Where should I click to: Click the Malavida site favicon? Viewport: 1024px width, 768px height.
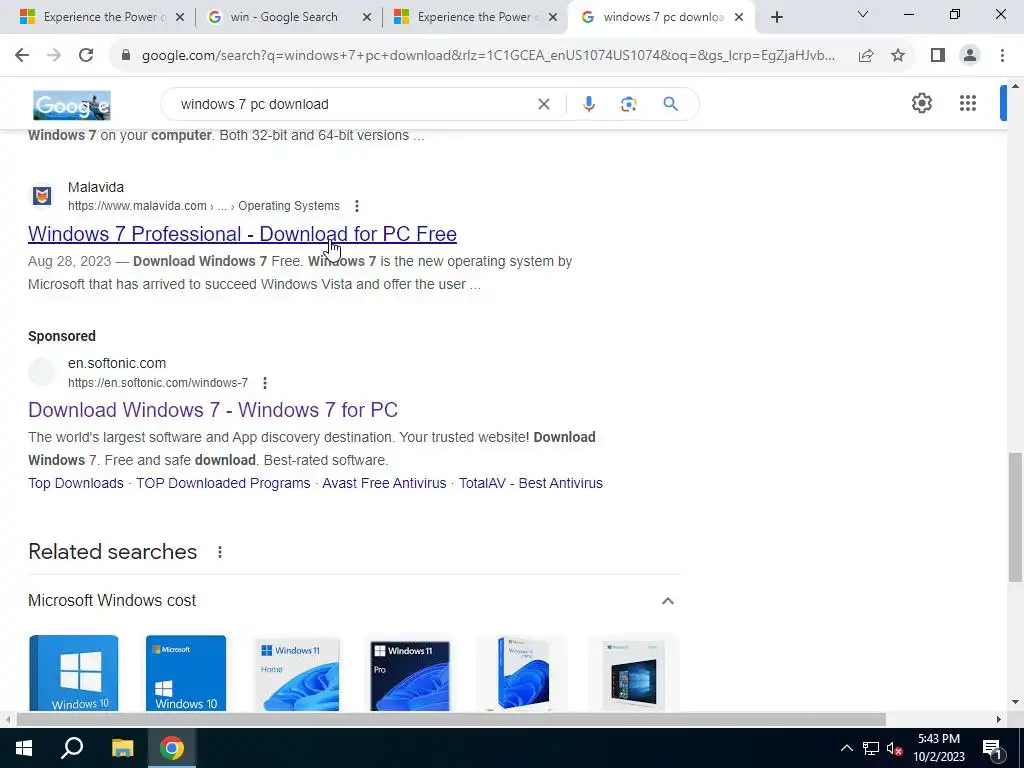pos(42,196)
